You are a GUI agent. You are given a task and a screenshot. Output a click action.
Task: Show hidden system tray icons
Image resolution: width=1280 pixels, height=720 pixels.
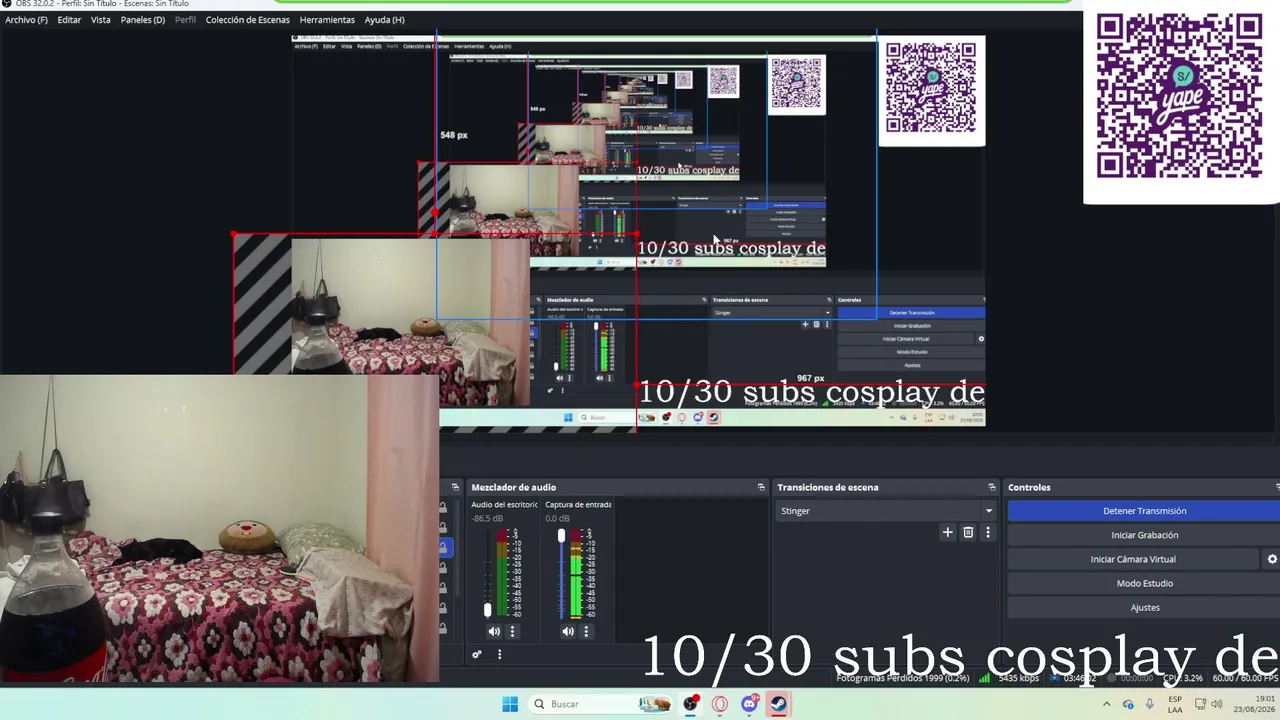(x=1106, y=704)
